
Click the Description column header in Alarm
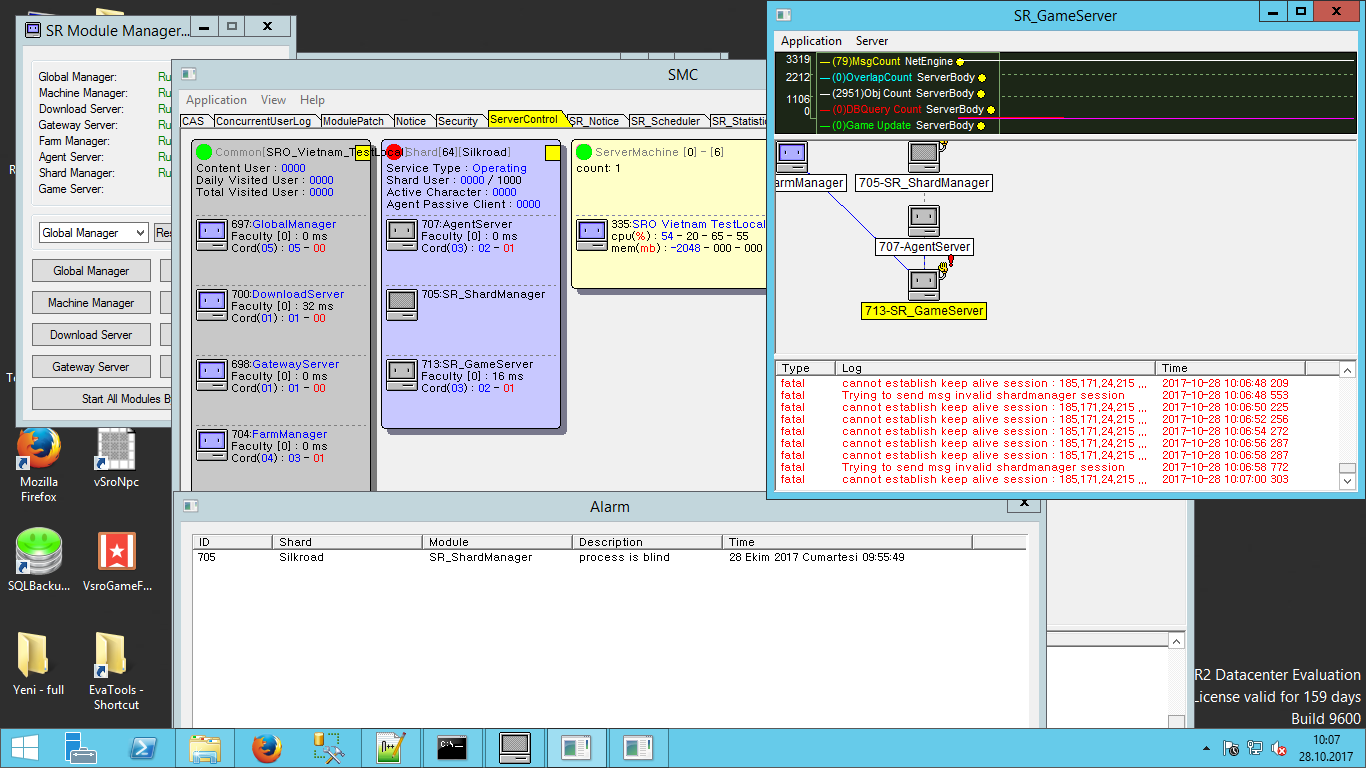tap(648, 542)
